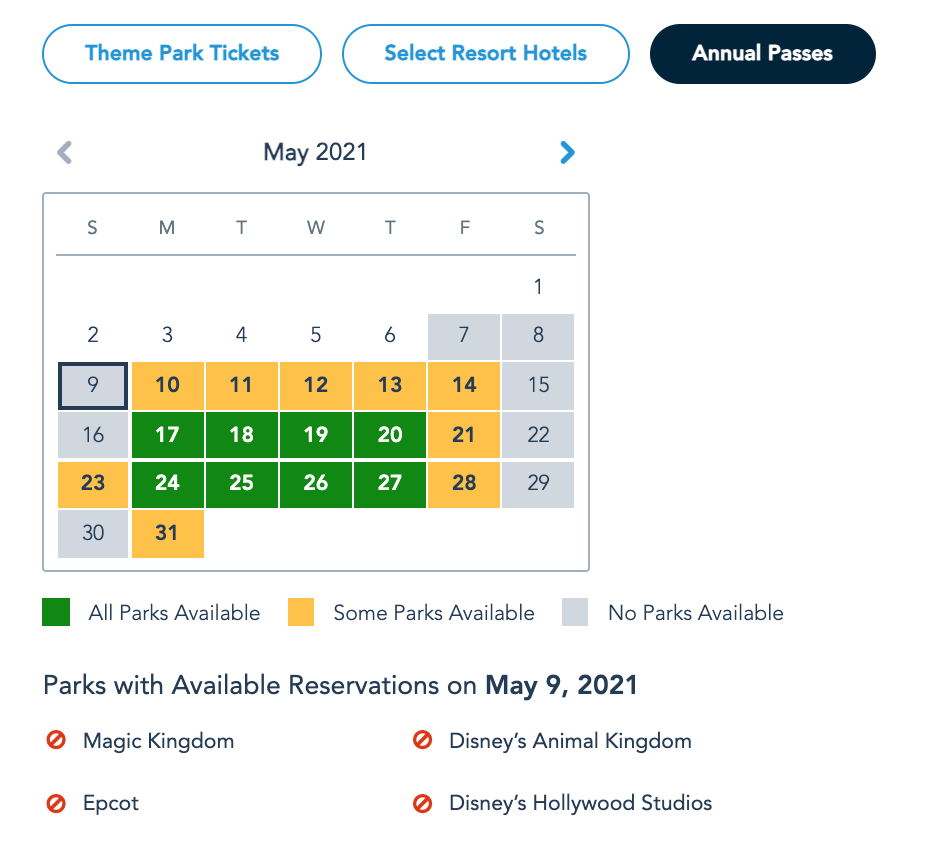
Task: Click the May 2021 month heading
Action: tap(315, 153)
